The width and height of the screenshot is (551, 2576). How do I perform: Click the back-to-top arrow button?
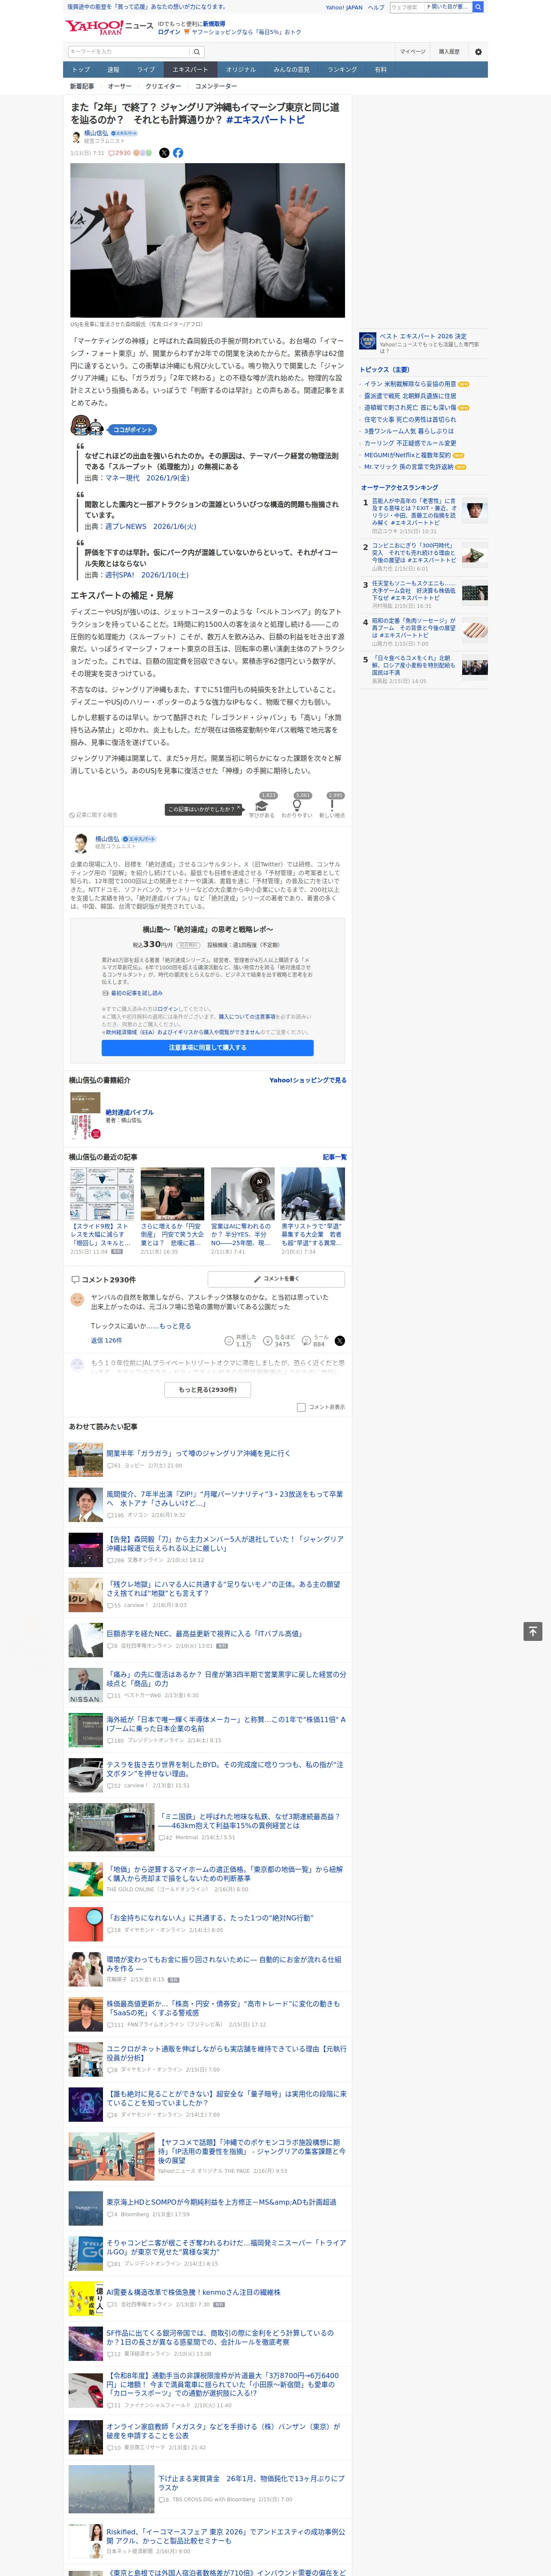tap(533, 1631)
